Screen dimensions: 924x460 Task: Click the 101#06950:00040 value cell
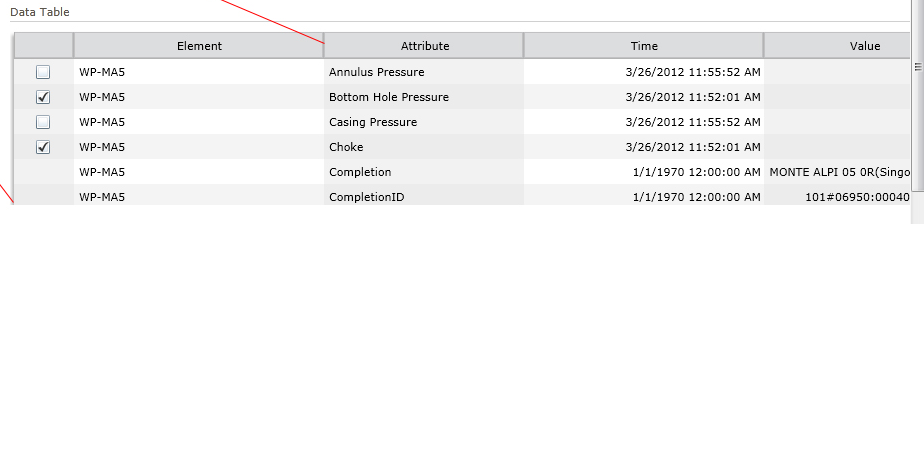pos(837,195)
